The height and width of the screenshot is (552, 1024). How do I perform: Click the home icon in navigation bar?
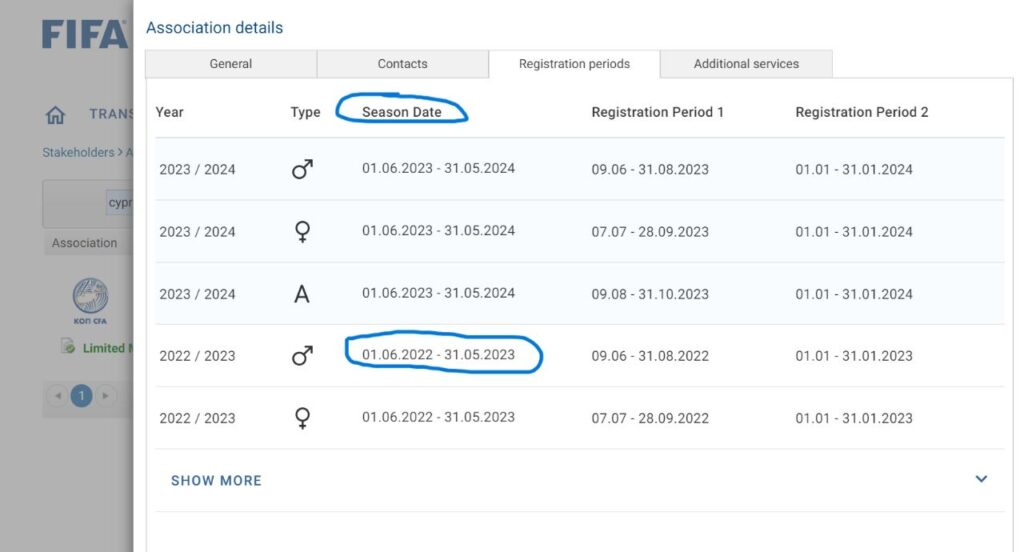point(56,115)
